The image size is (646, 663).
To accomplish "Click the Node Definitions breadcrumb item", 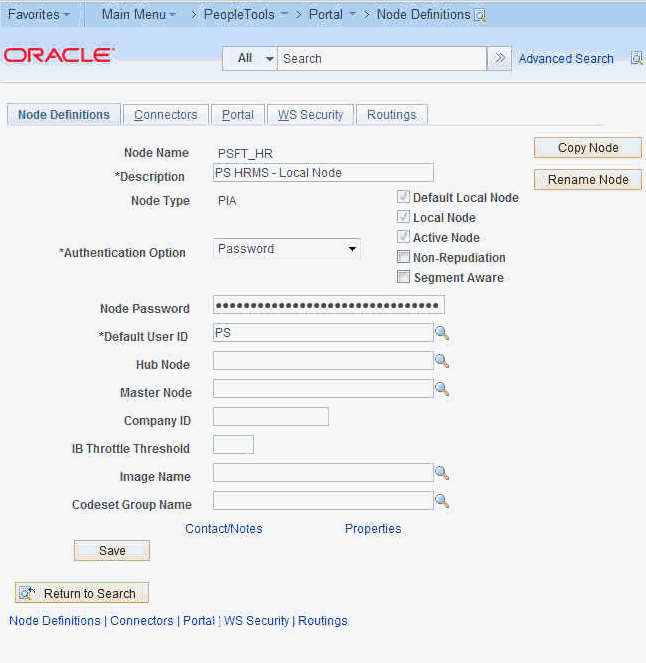I will (x=424, y=14).
